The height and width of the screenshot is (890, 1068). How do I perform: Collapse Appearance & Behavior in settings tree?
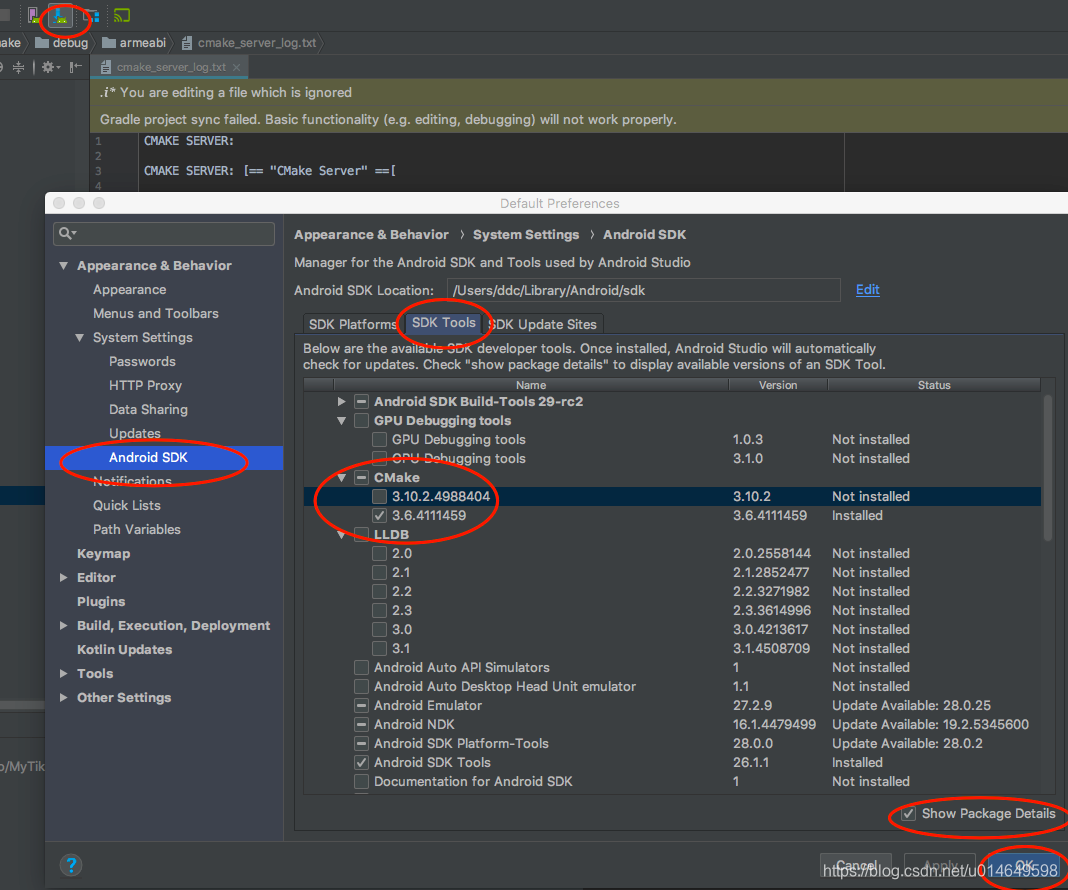tap(63, 266)
